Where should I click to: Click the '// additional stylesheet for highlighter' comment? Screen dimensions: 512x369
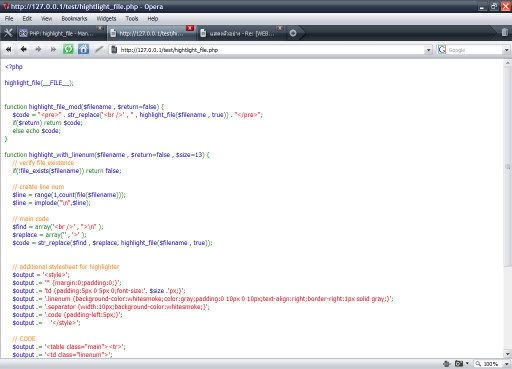click(66, 267)
